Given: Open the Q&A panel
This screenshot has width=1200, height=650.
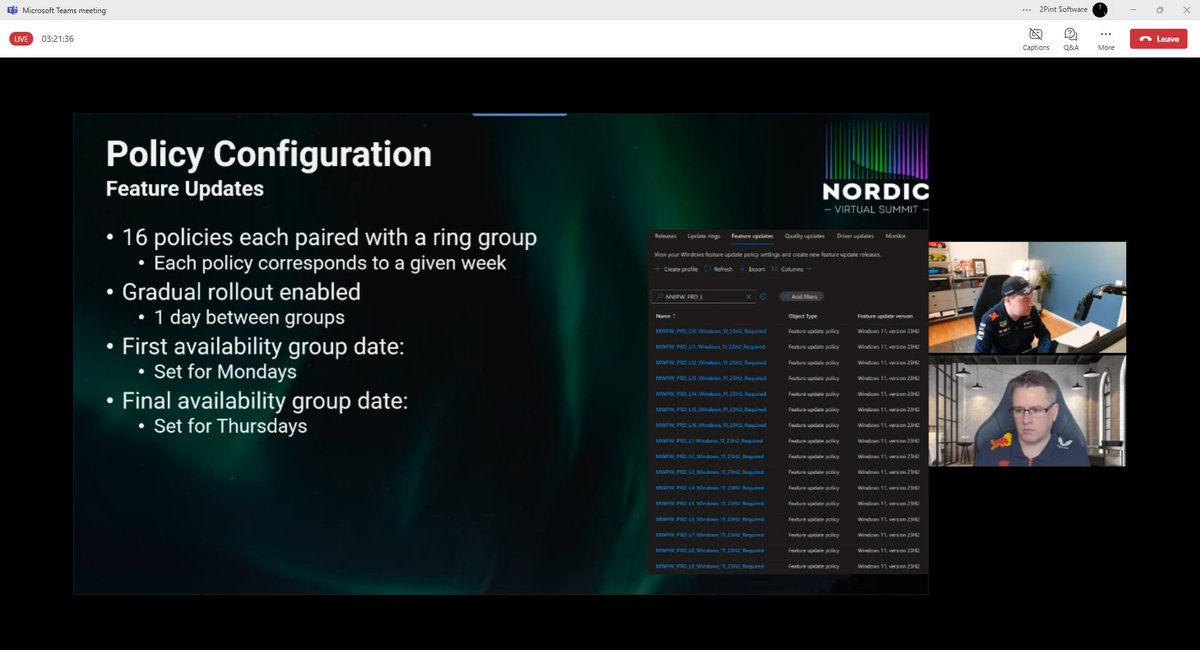Looking at the screenshot, I should (x=1070, y=38).
